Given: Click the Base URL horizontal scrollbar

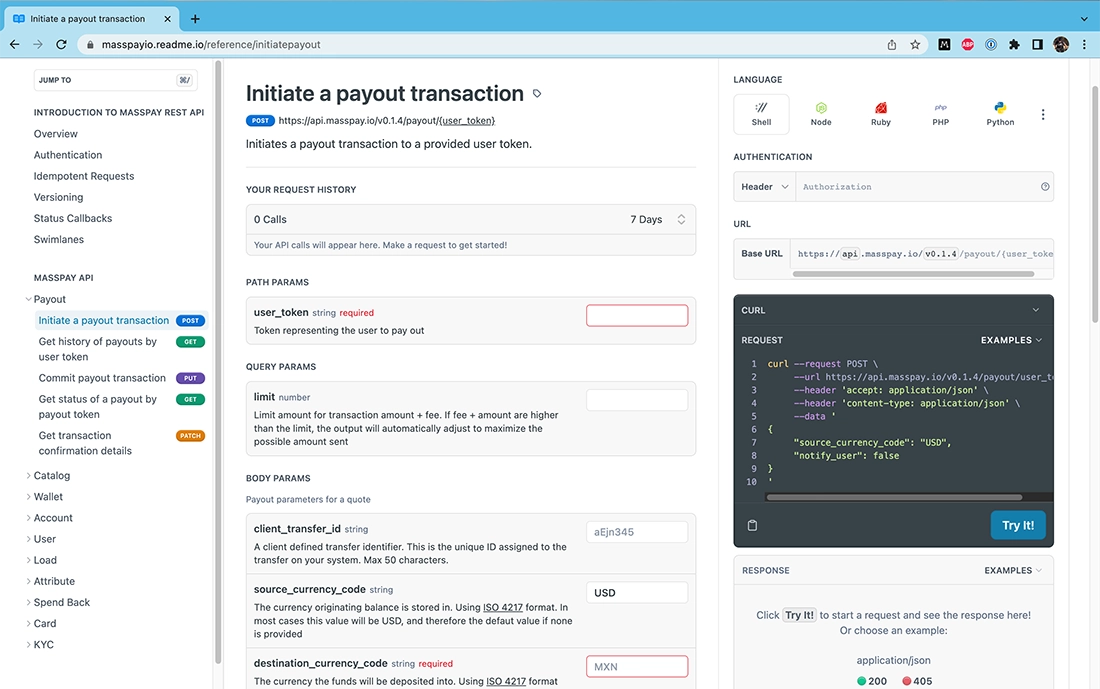Looking at the screenshot, I should click(x=913, y=274).
